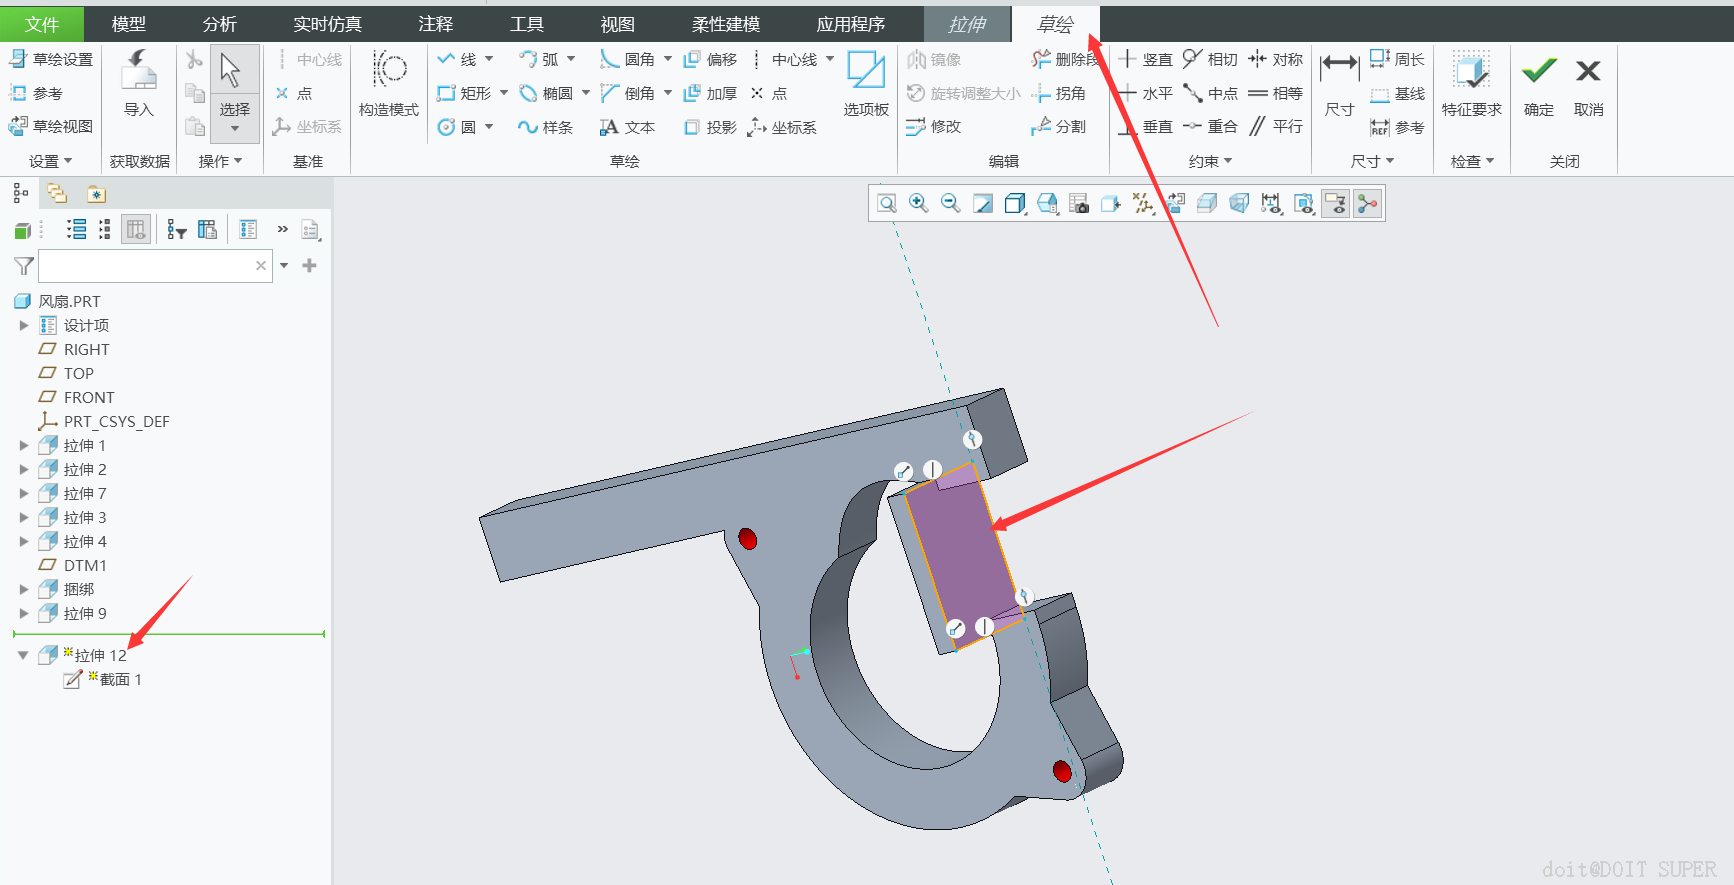Viewport: 1734px width, 885px height.
Task: Click the 修改 modify tool
Action: coord(933,126)
